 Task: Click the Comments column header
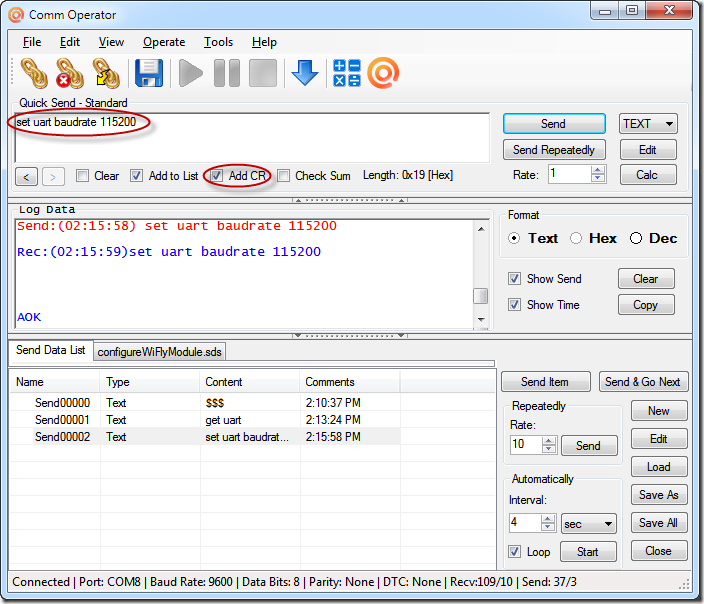tap(349, 382)
